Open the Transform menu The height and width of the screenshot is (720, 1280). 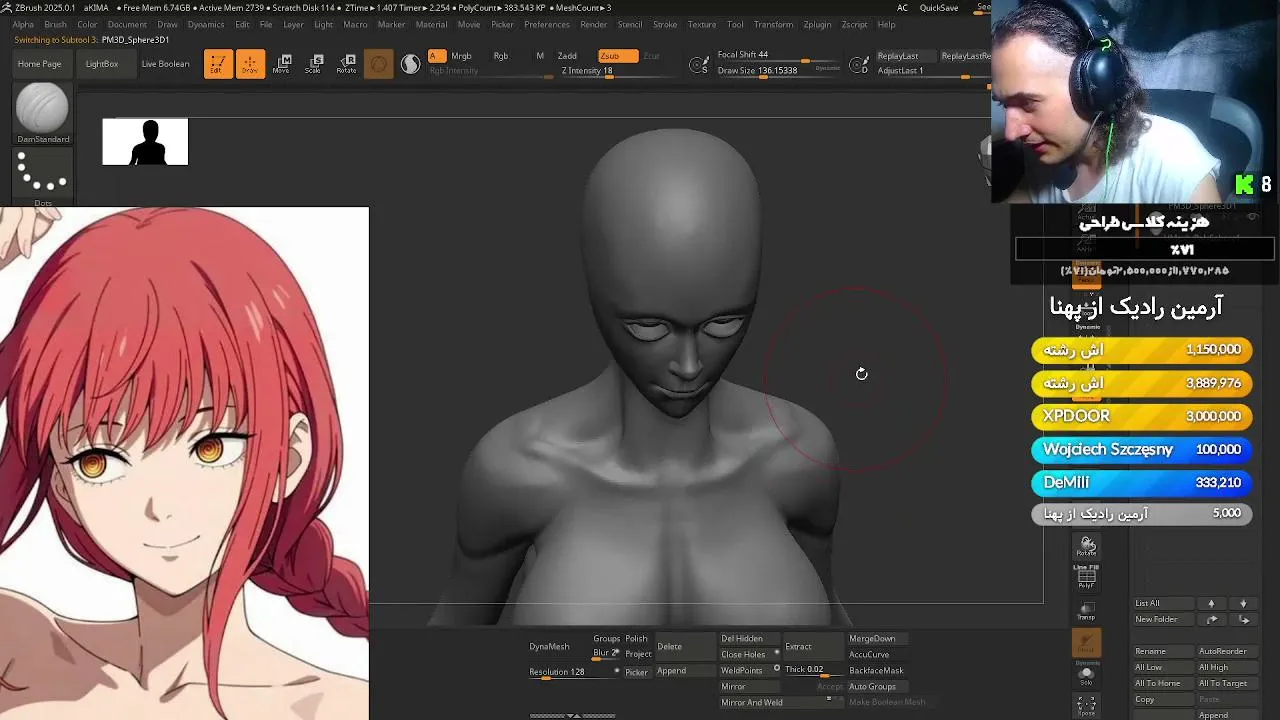point(773,24)
